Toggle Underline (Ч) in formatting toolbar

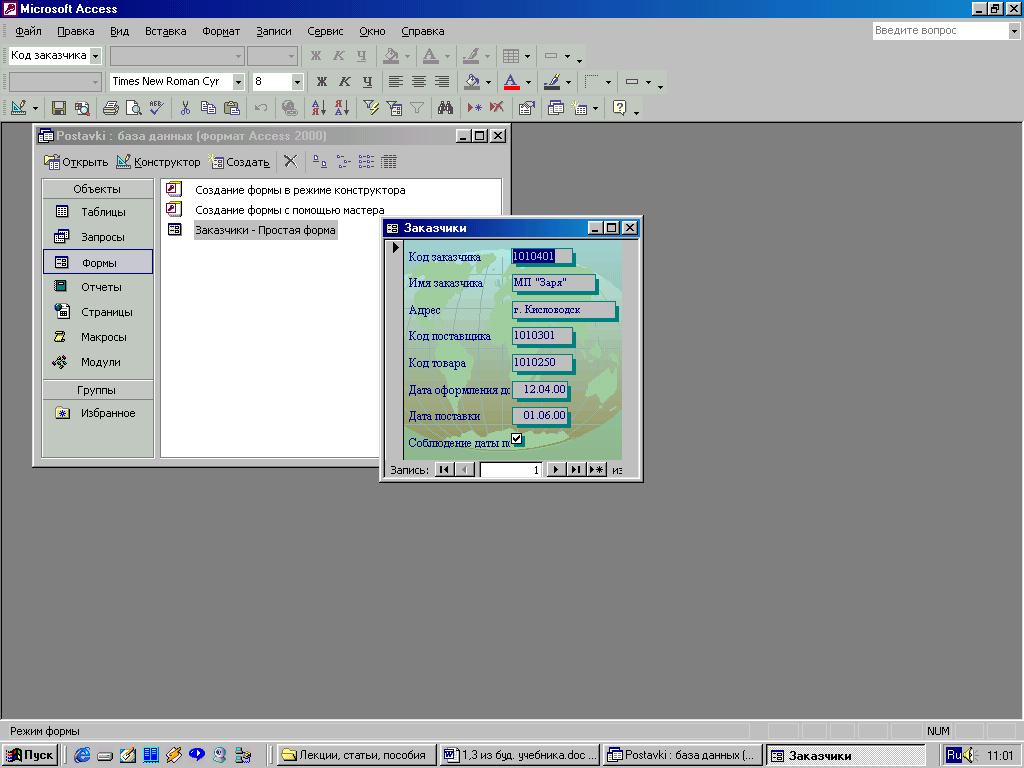point(368,82)
